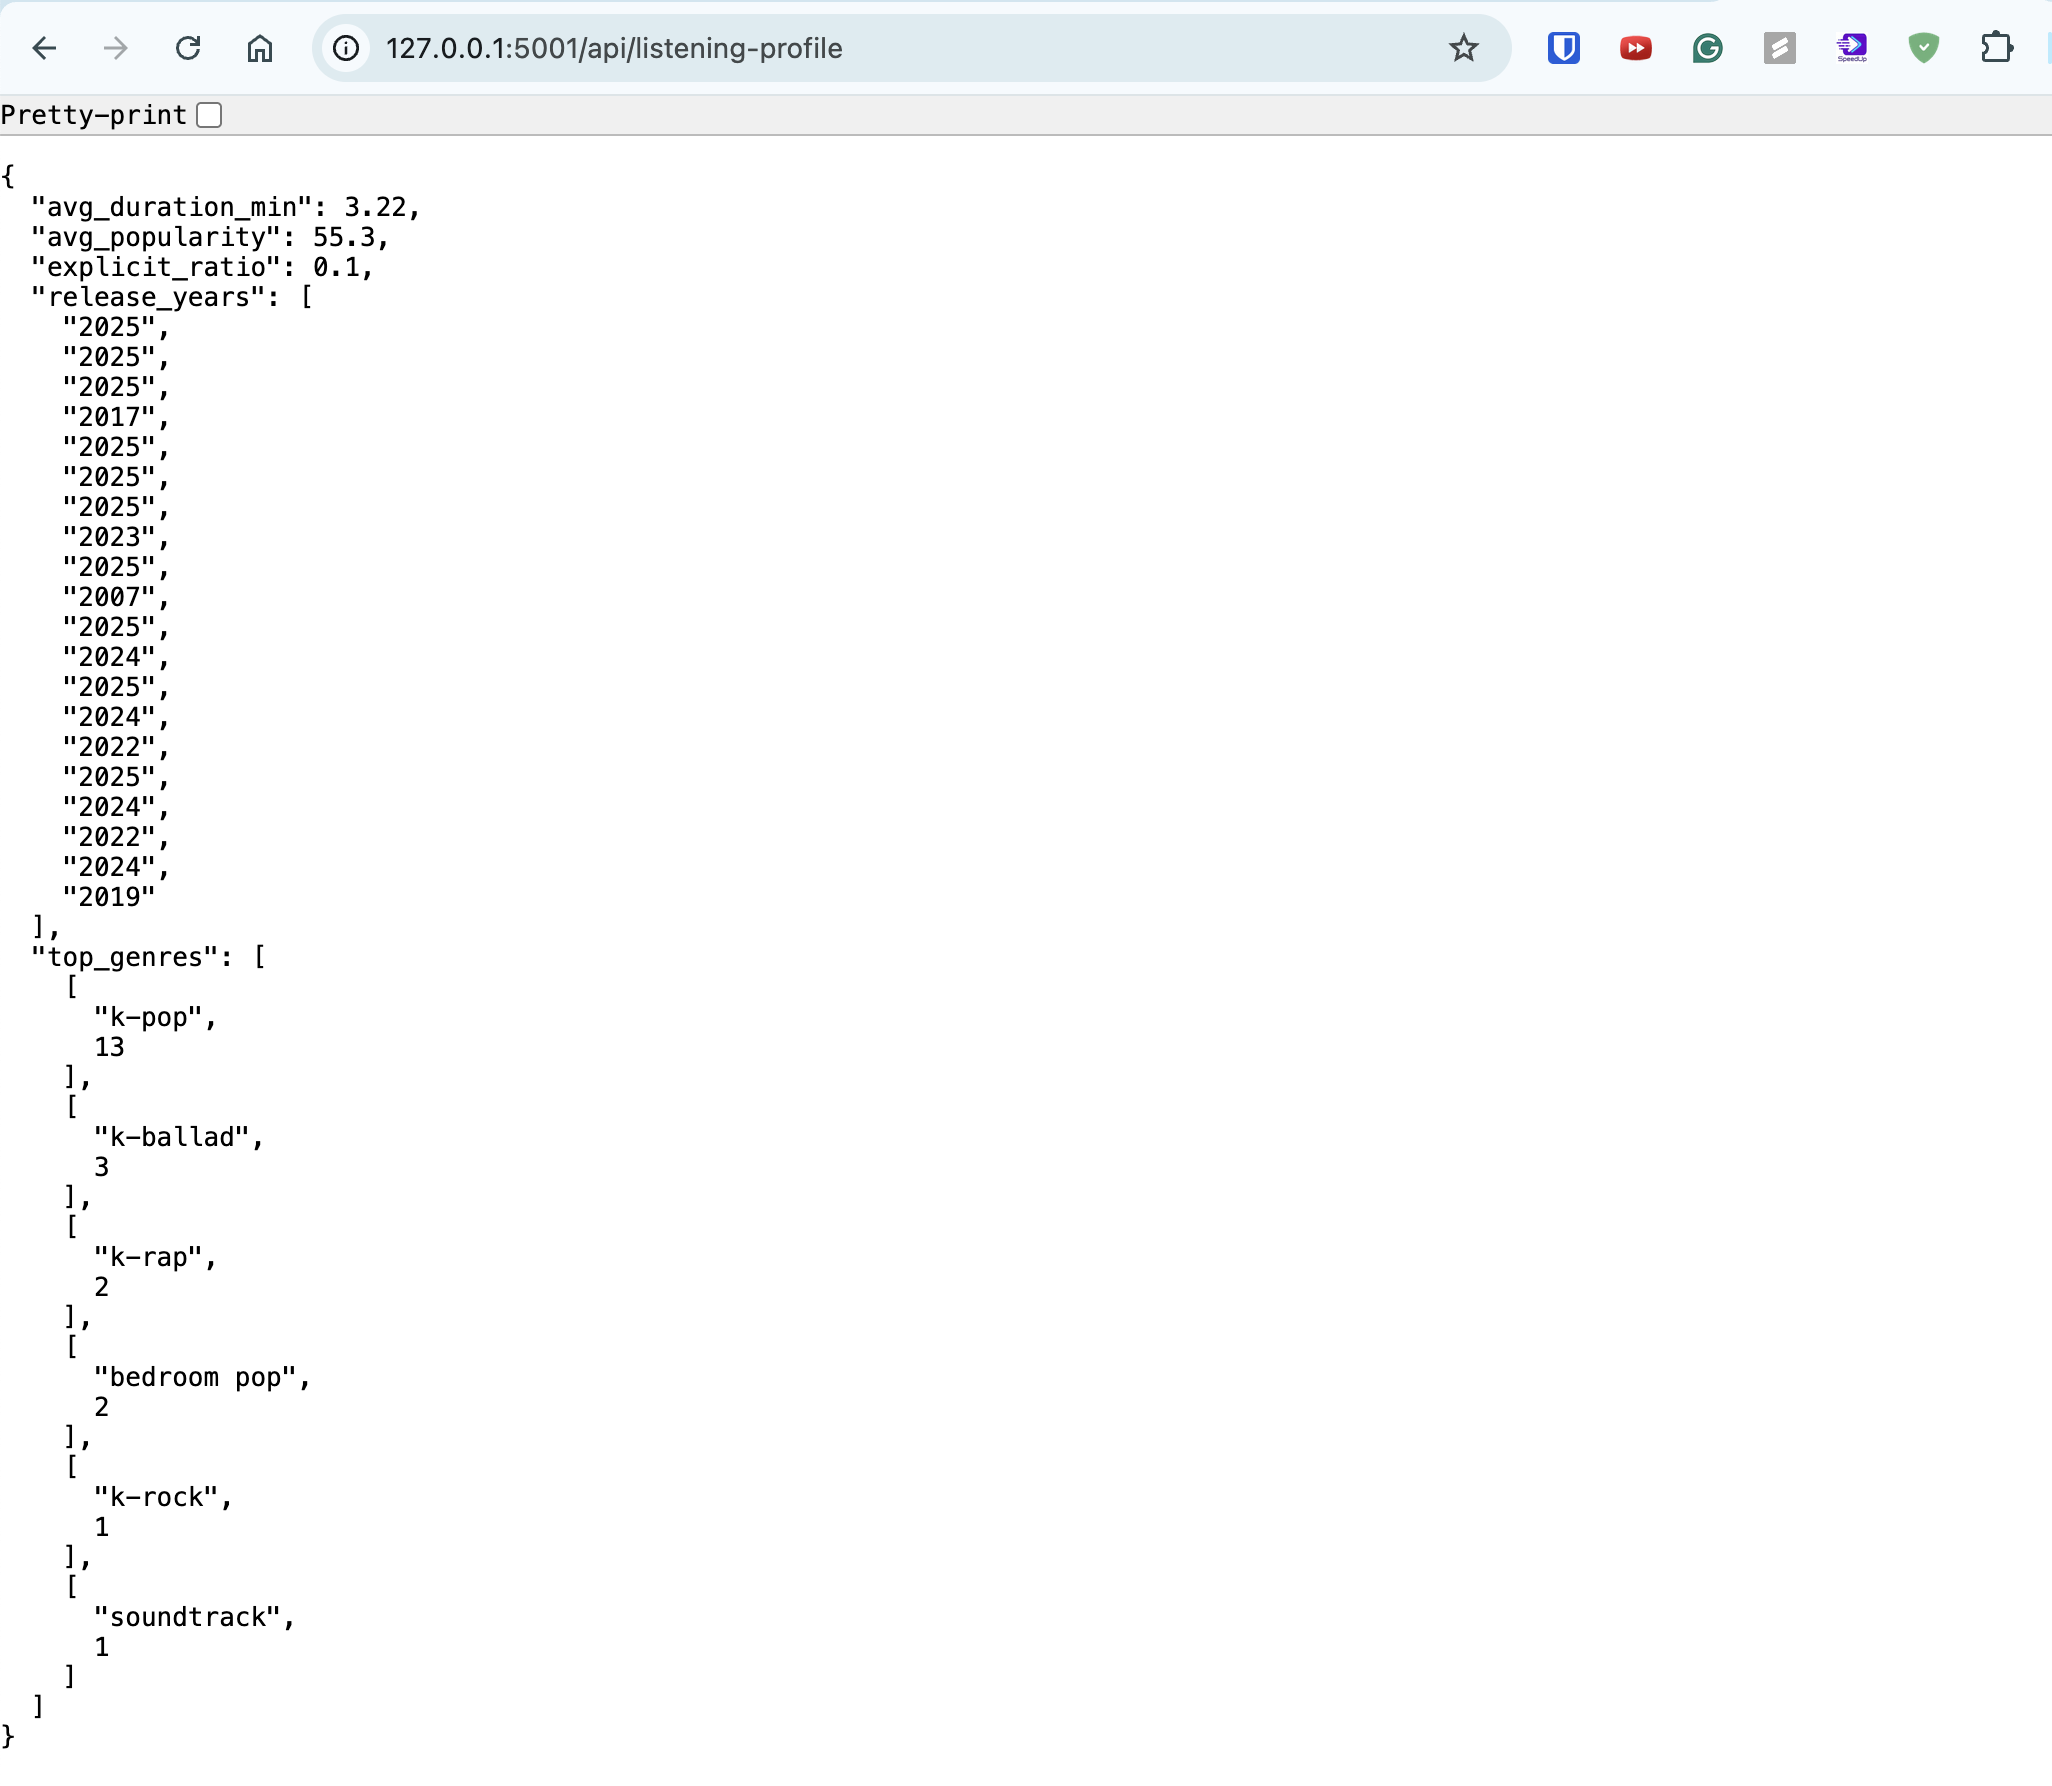2052x1786 pixels.
Task: Navigate back using the back arrow
Action: pos(44,47)
